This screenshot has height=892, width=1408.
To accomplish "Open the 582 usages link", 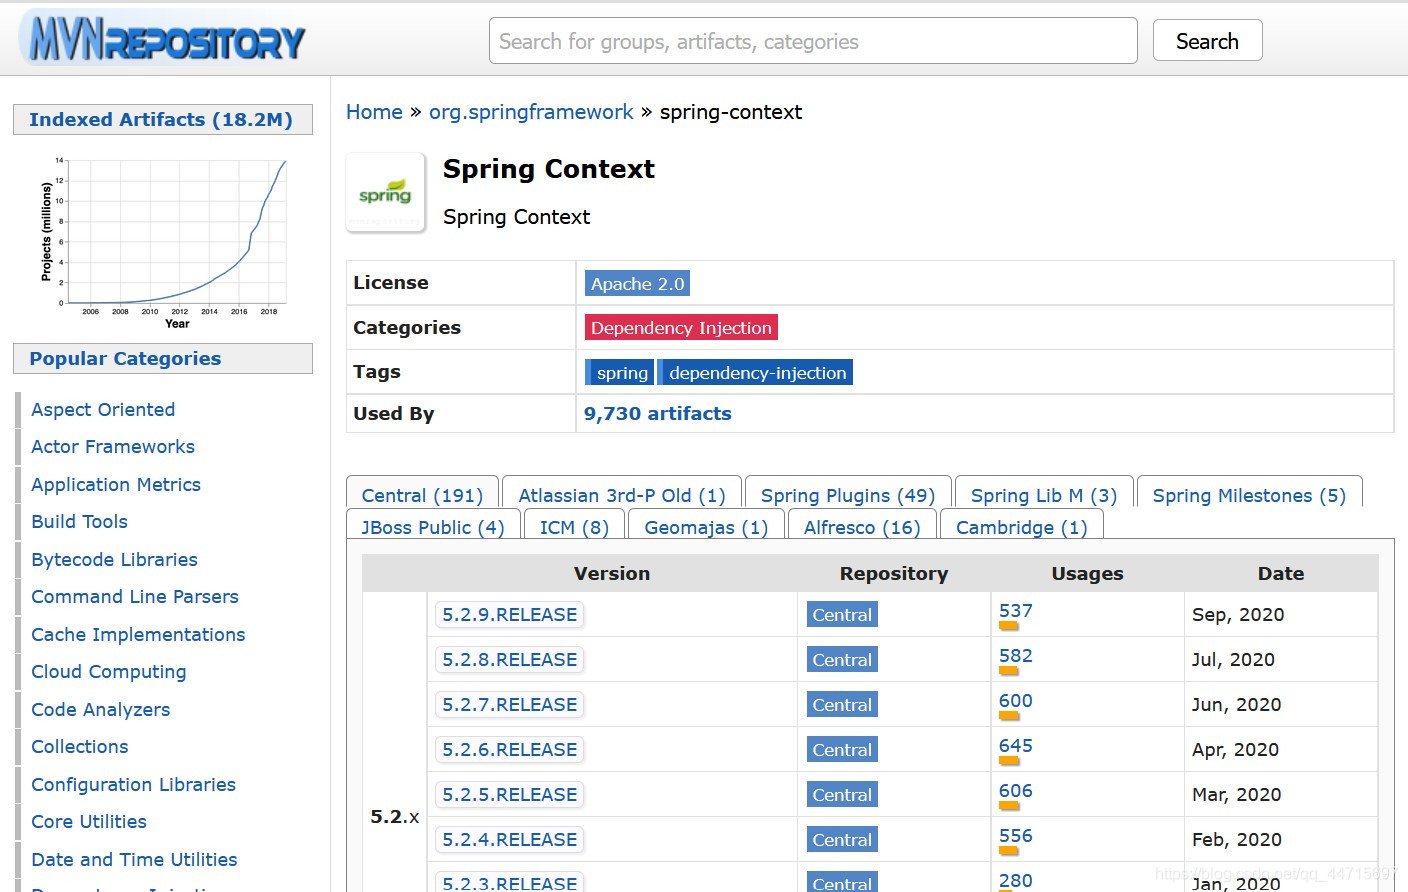I will point(1016,656).
